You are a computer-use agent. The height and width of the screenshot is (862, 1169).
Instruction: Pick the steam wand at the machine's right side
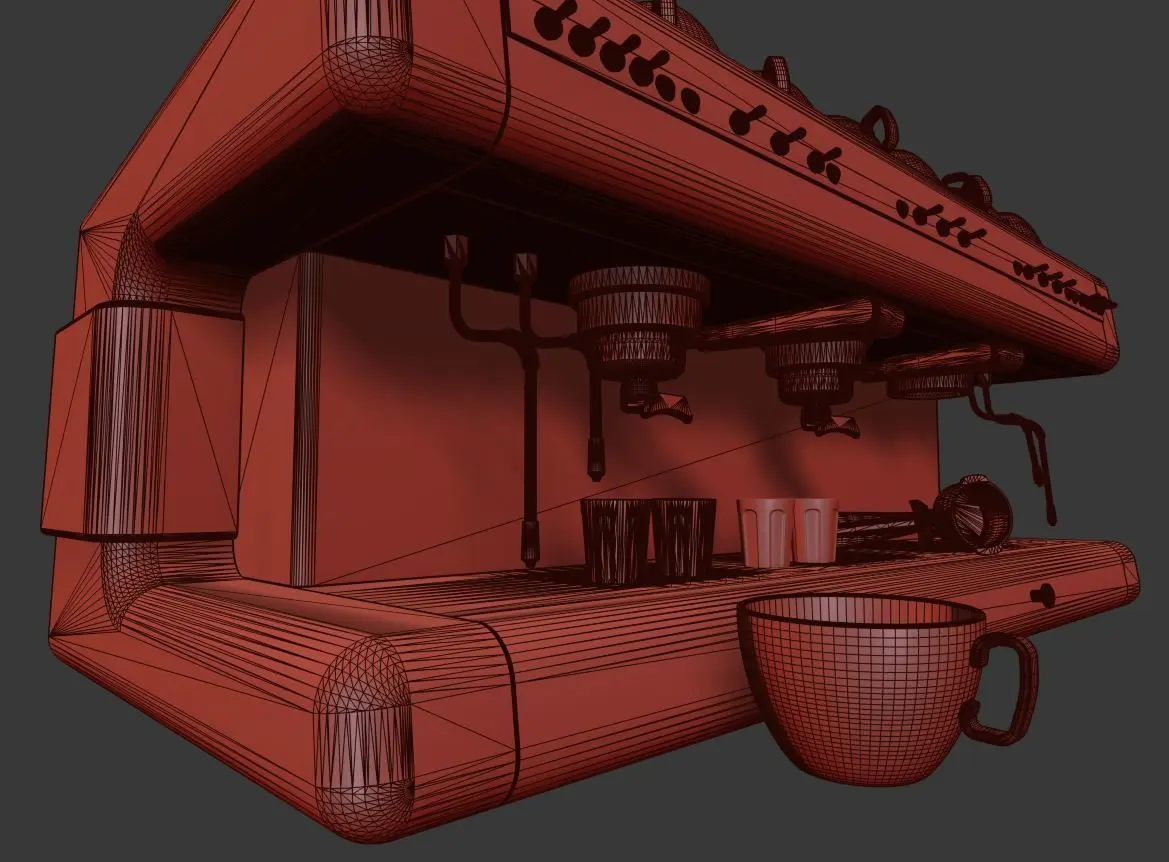(x=1017, y=447)
